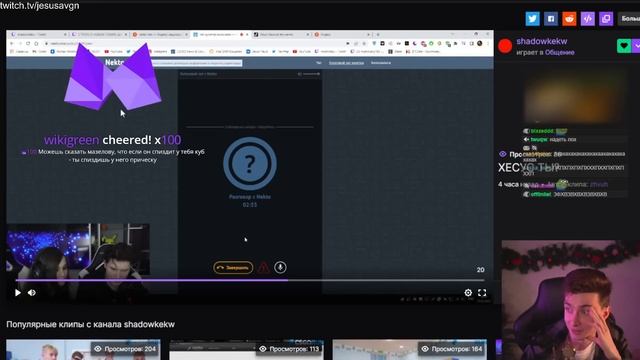Copy clip link with the copy icon

606,19
